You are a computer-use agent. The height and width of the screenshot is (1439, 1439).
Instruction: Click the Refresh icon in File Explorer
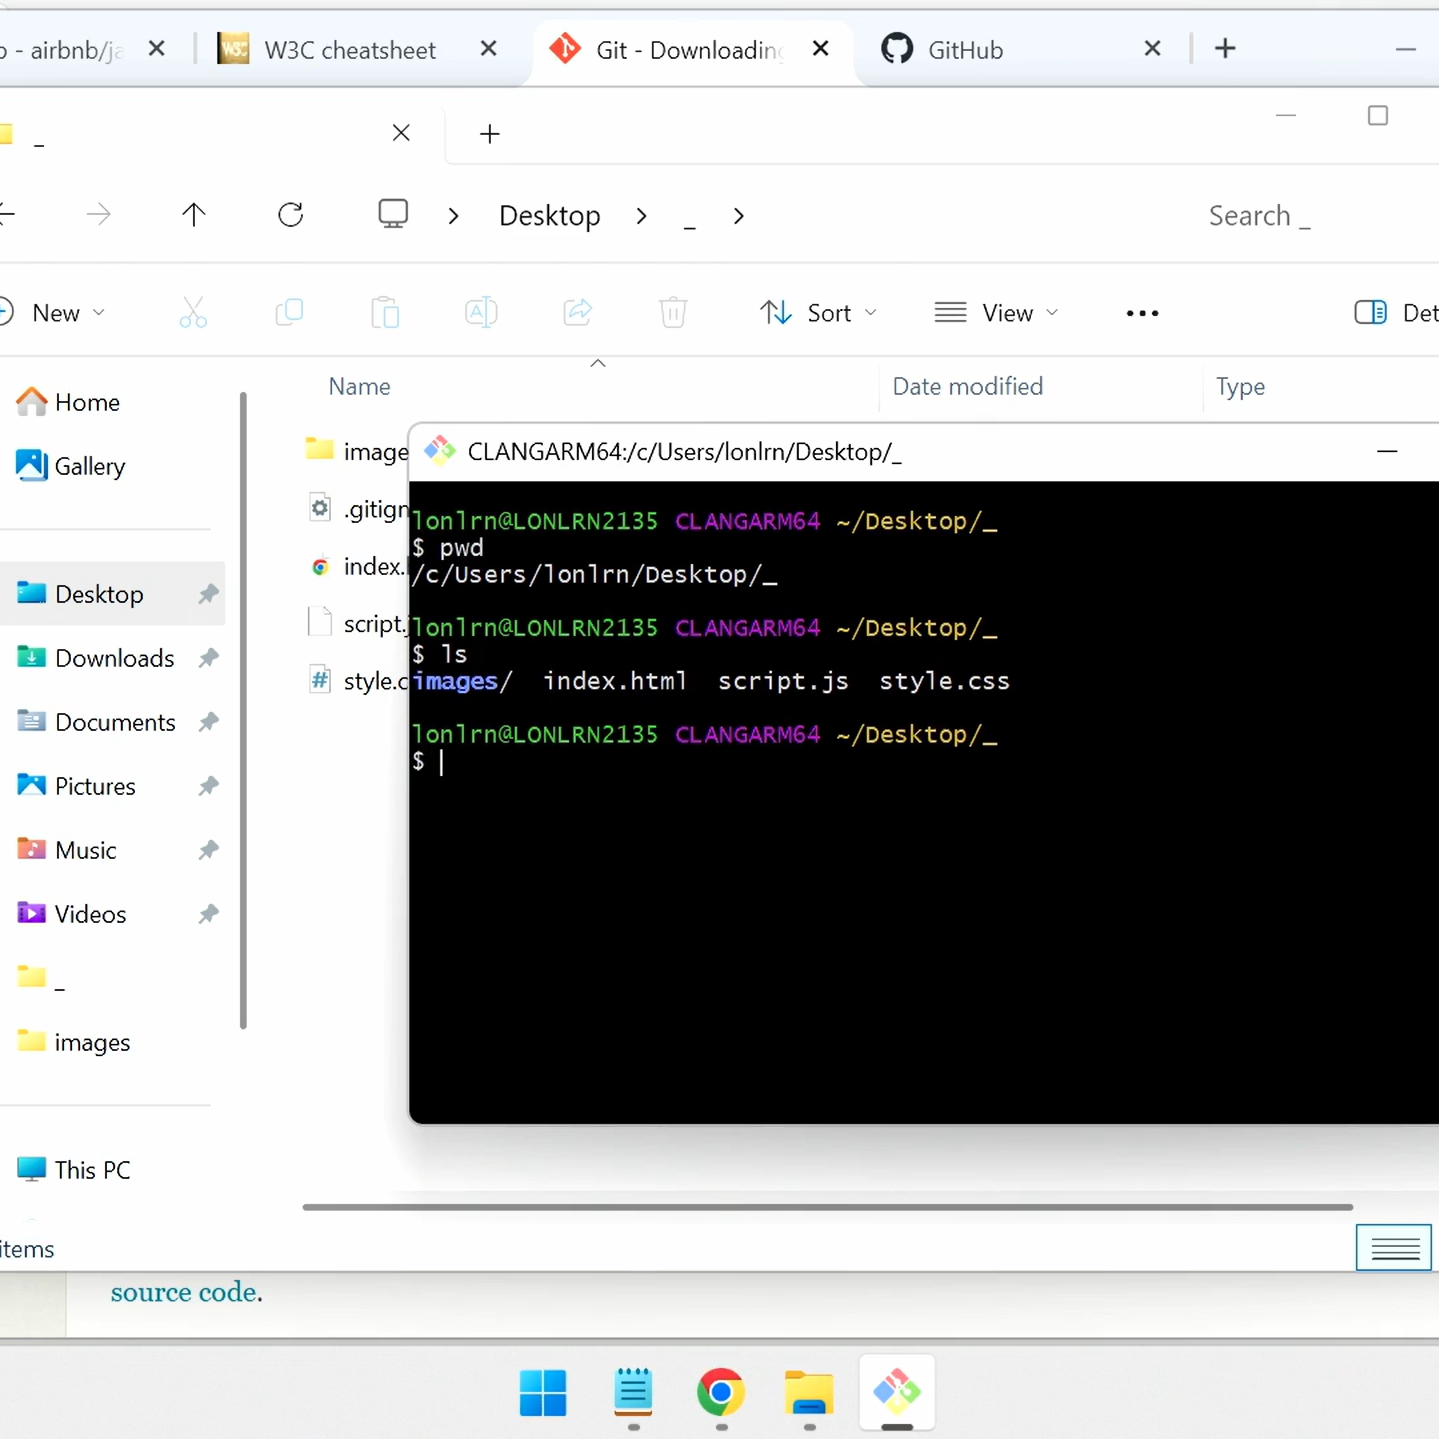pos(291,215)
